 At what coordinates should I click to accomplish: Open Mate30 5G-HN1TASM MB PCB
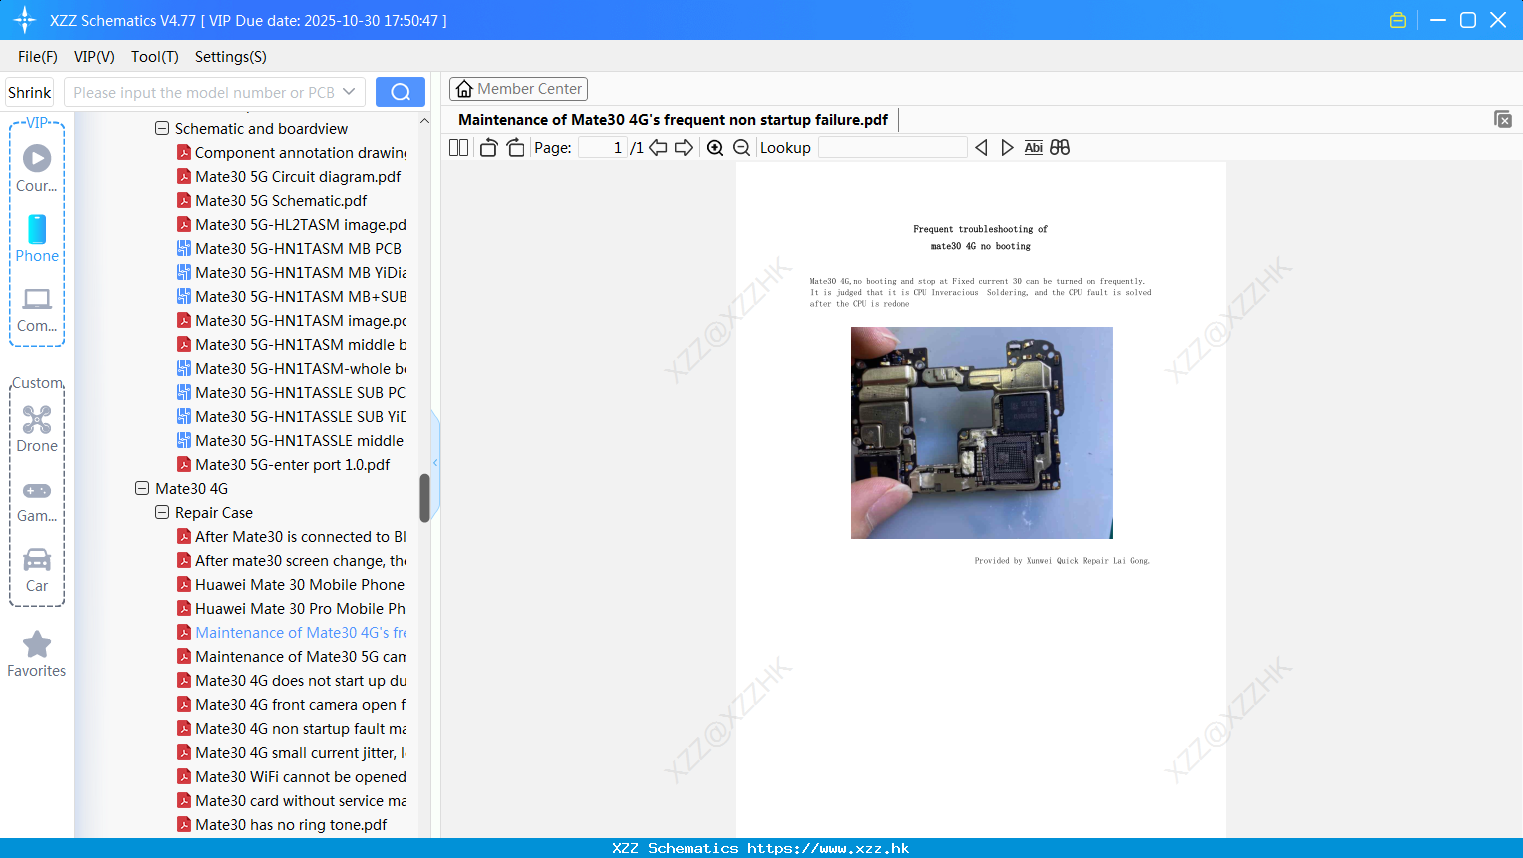click(x=289, y=248)
